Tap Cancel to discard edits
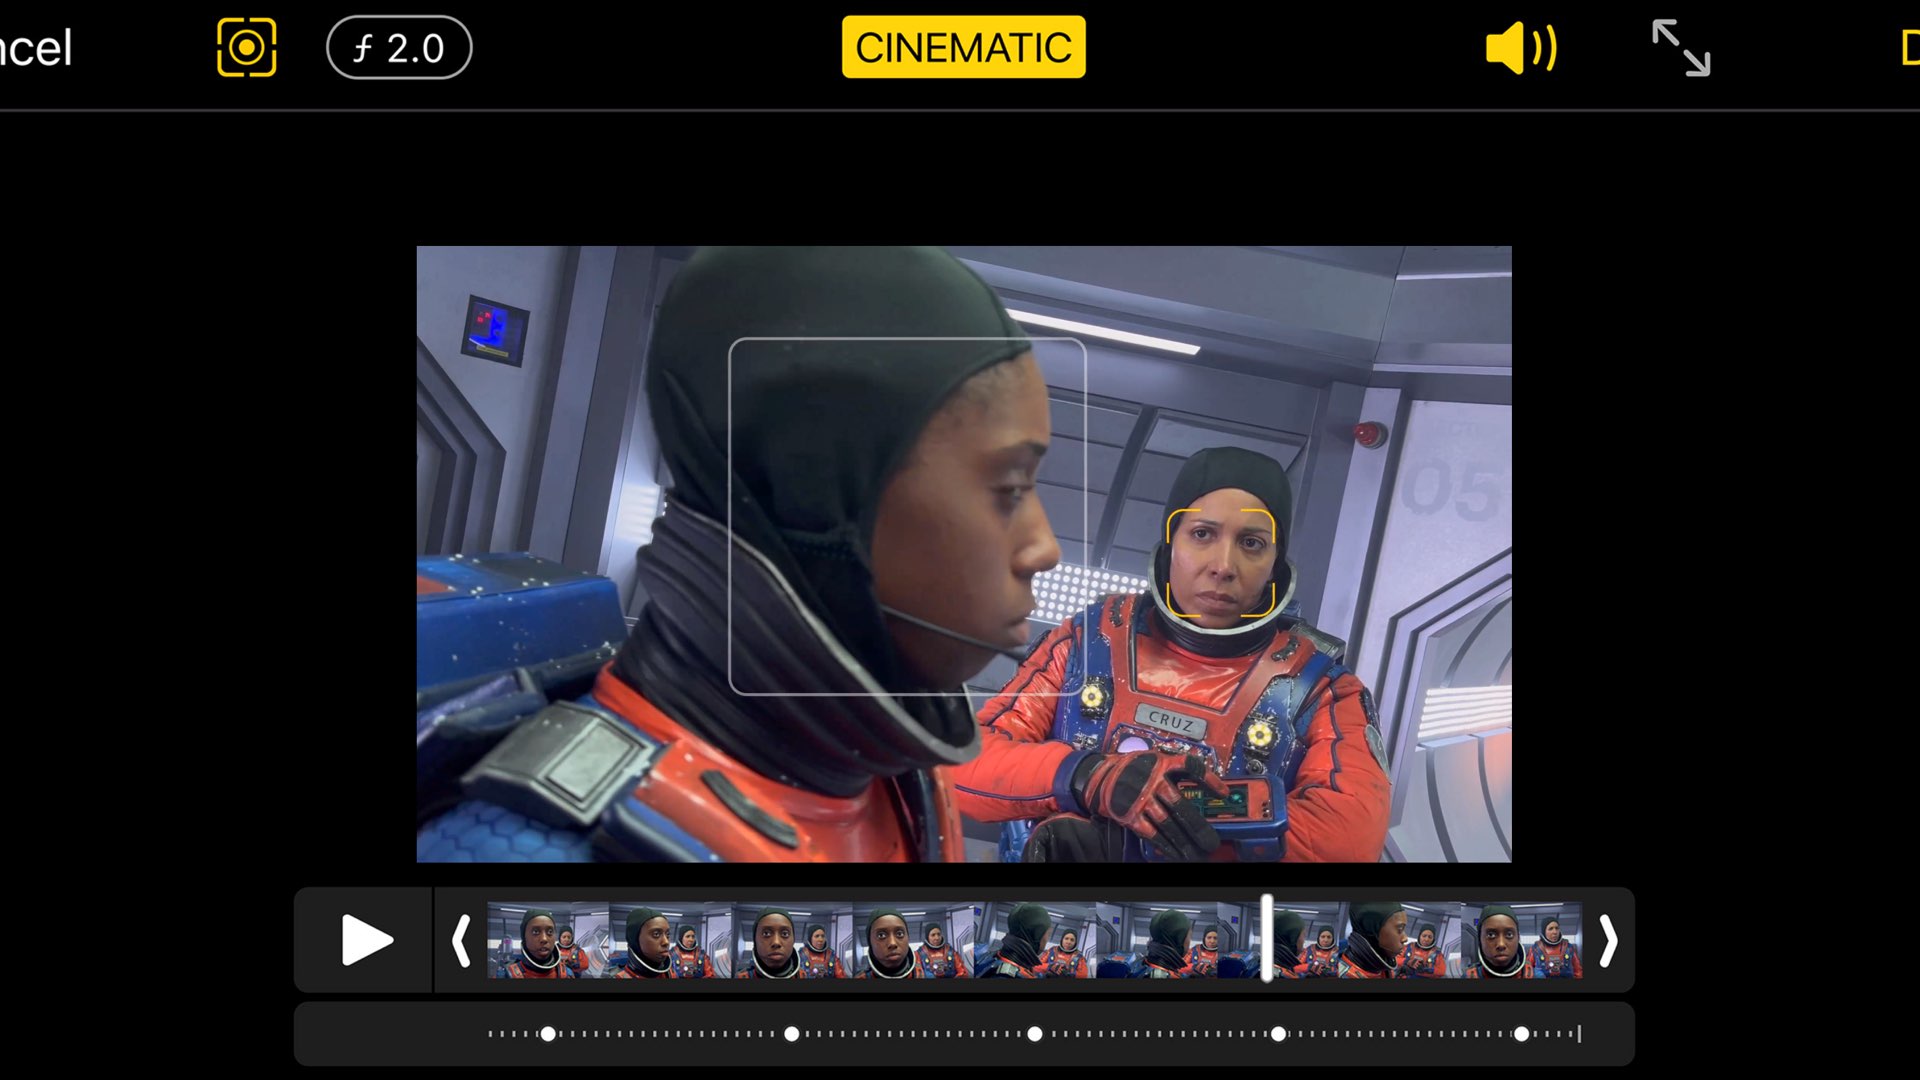The width and height of the screenshot is (1920, 1080). coord(37,44)
